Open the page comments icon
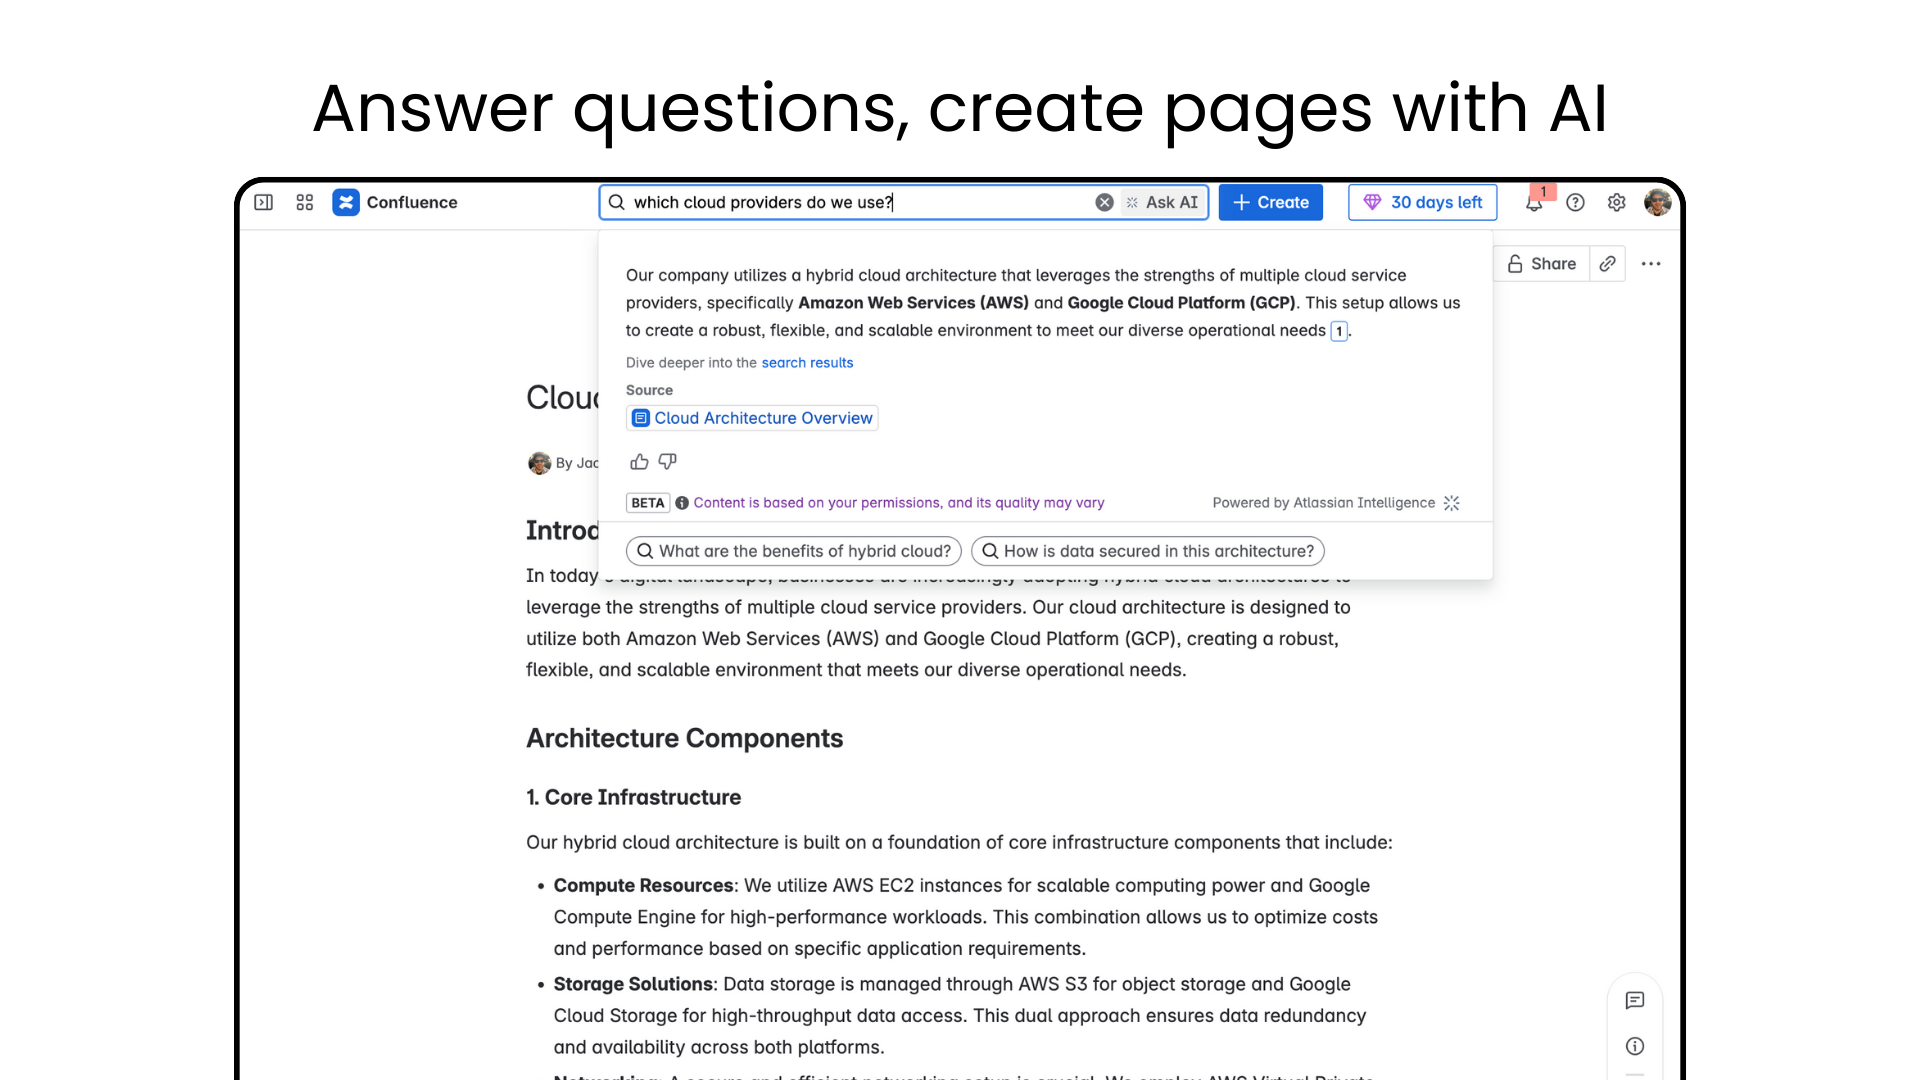This screenshot has height=1080, width=1920. click(1635, 1000)
